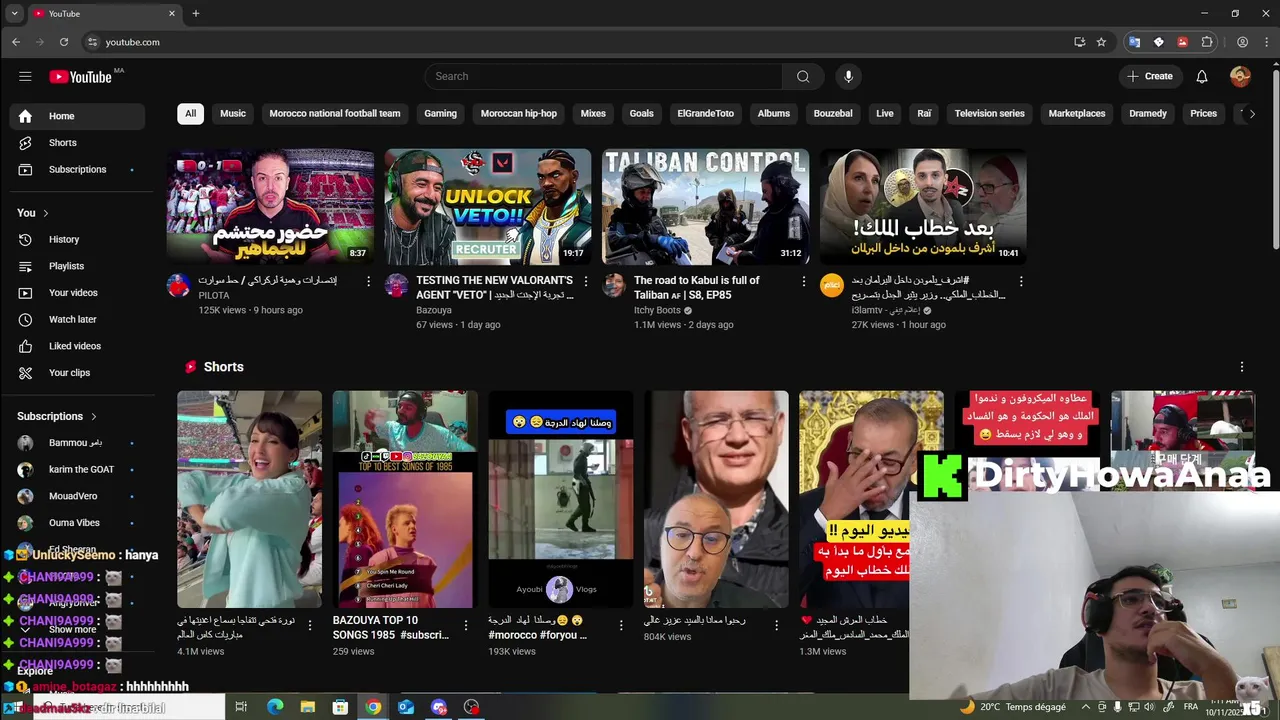Open Playlists from the sidebar
This screenshot has width=1280, height=720.
click(77, 266)
